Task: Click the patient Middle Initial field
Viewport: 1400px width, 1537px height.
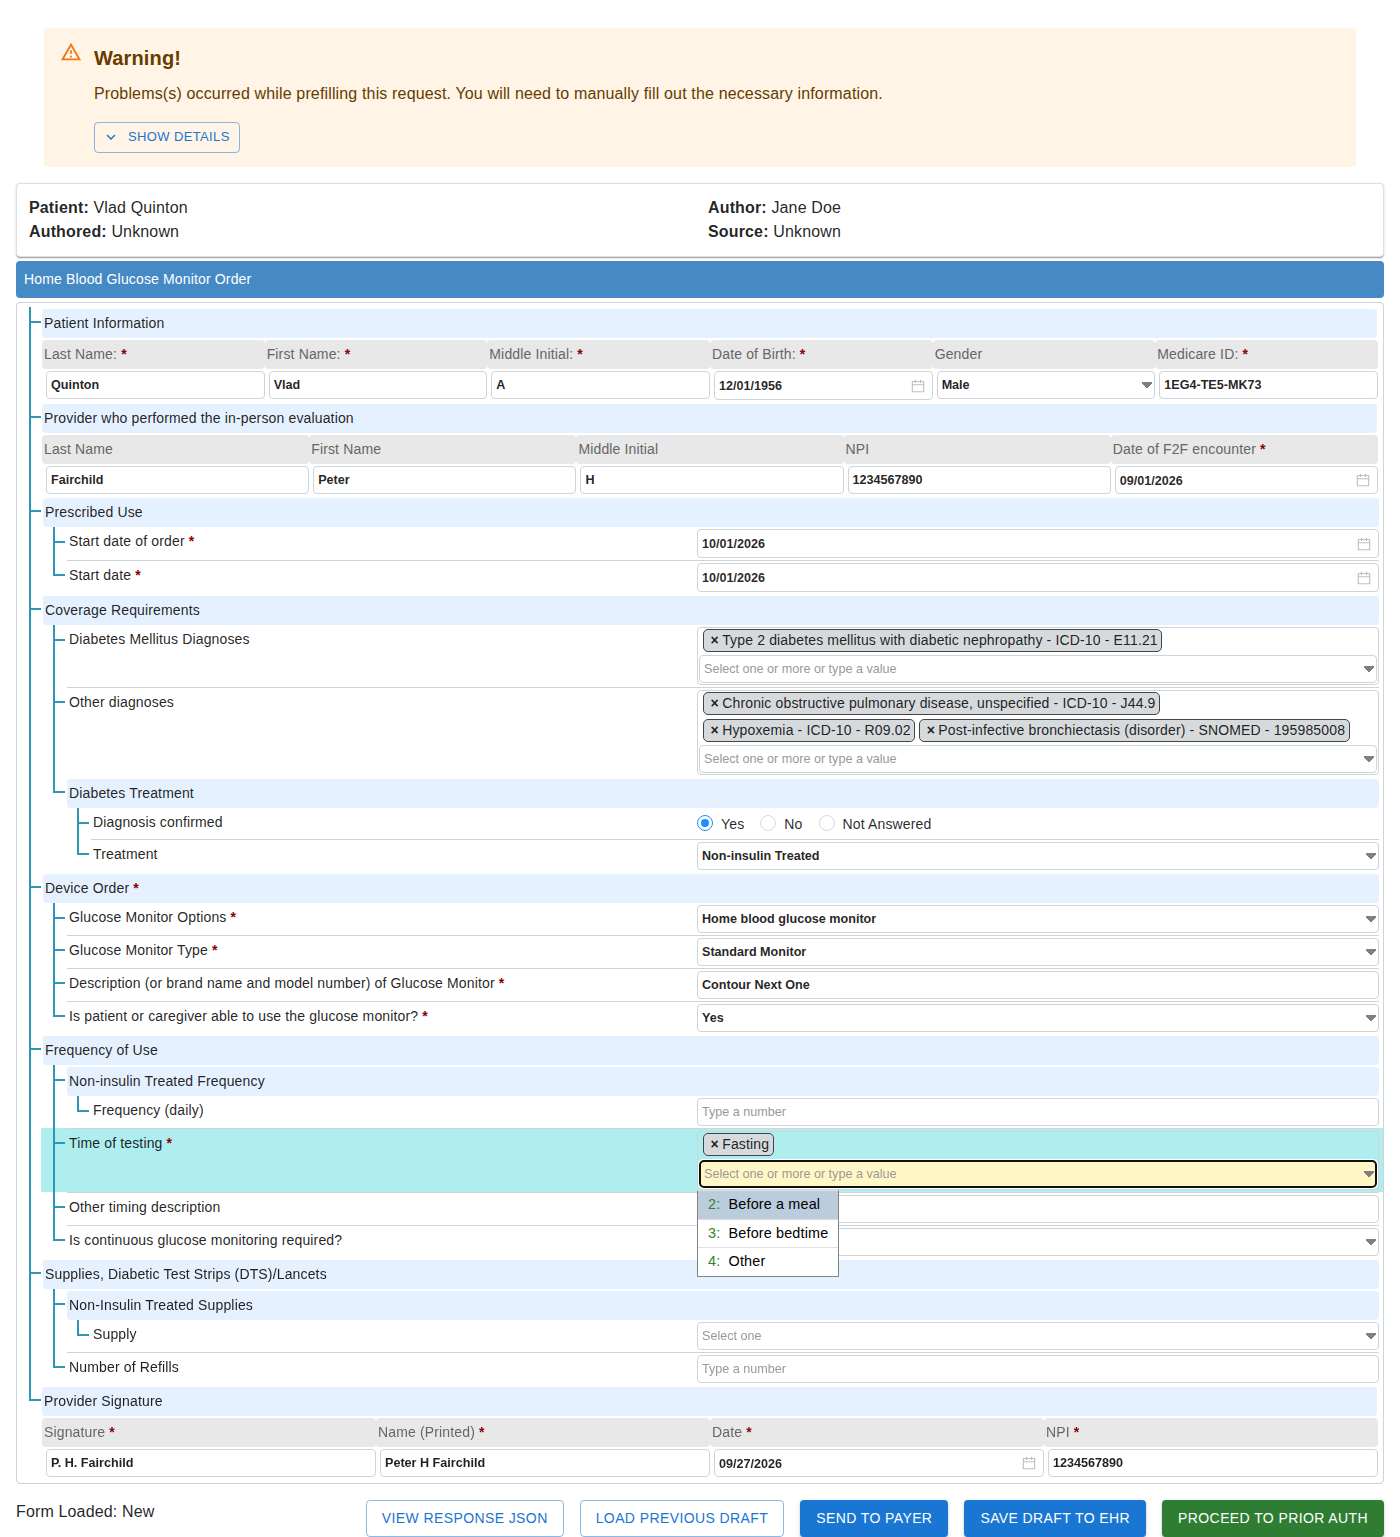Action: [x=600, y=385]
